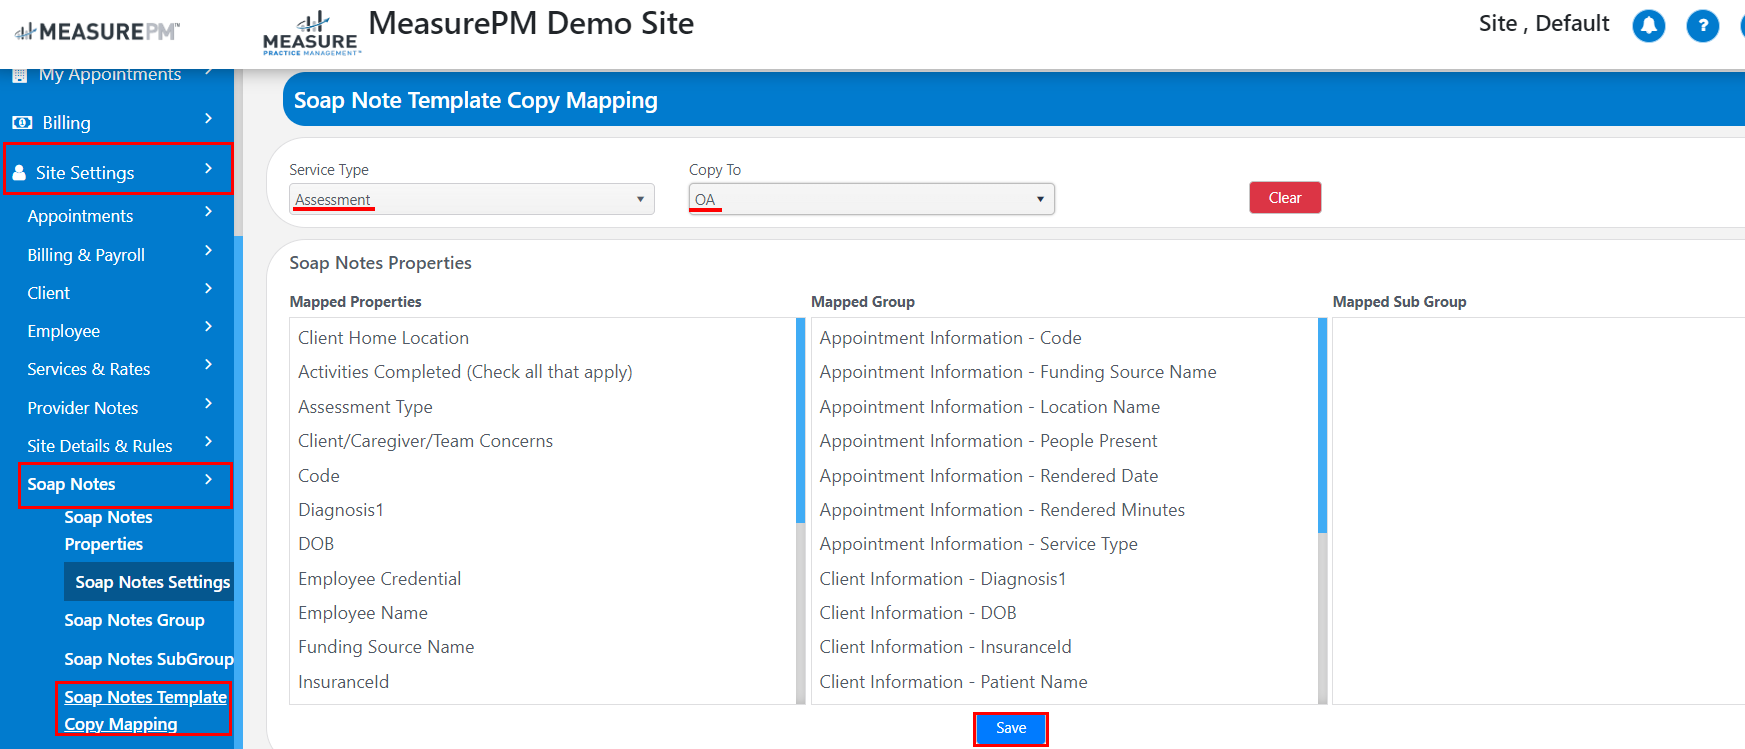Open the Service Type dropdown
The image size is (1745, 749).
[x=472, y=199]
